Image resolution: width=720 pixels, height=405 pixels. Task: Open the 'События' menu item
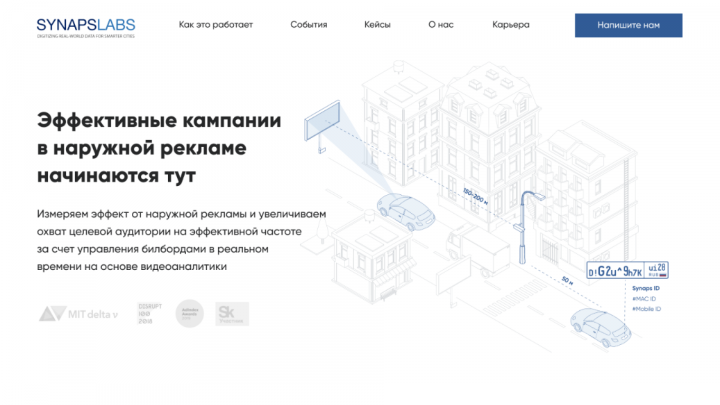click(309, 25)
